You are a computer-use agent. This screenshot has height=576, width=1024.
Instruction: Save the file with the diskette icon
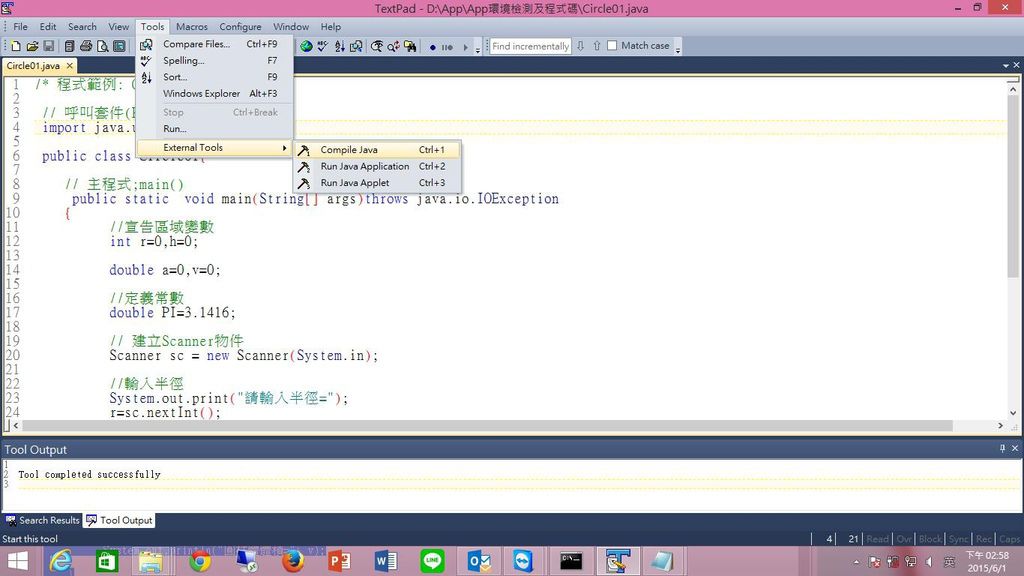pyautogui.click(x=48, y=46)
